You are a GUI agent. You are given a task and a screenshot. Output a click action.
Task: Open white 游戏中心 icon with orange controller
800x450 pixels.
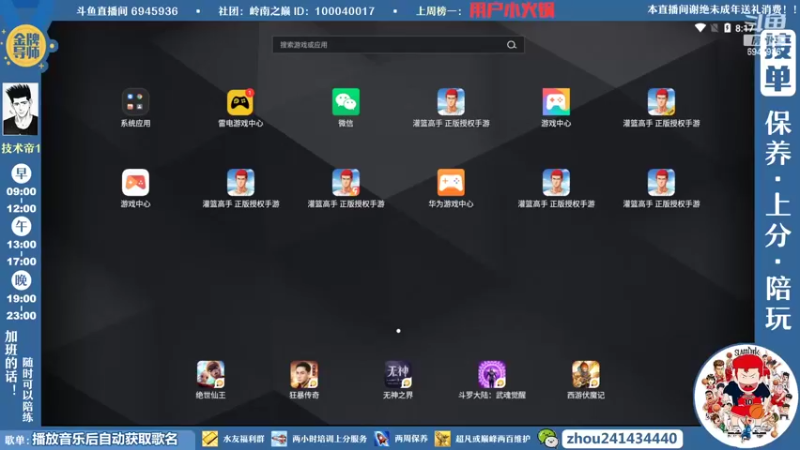135,183
